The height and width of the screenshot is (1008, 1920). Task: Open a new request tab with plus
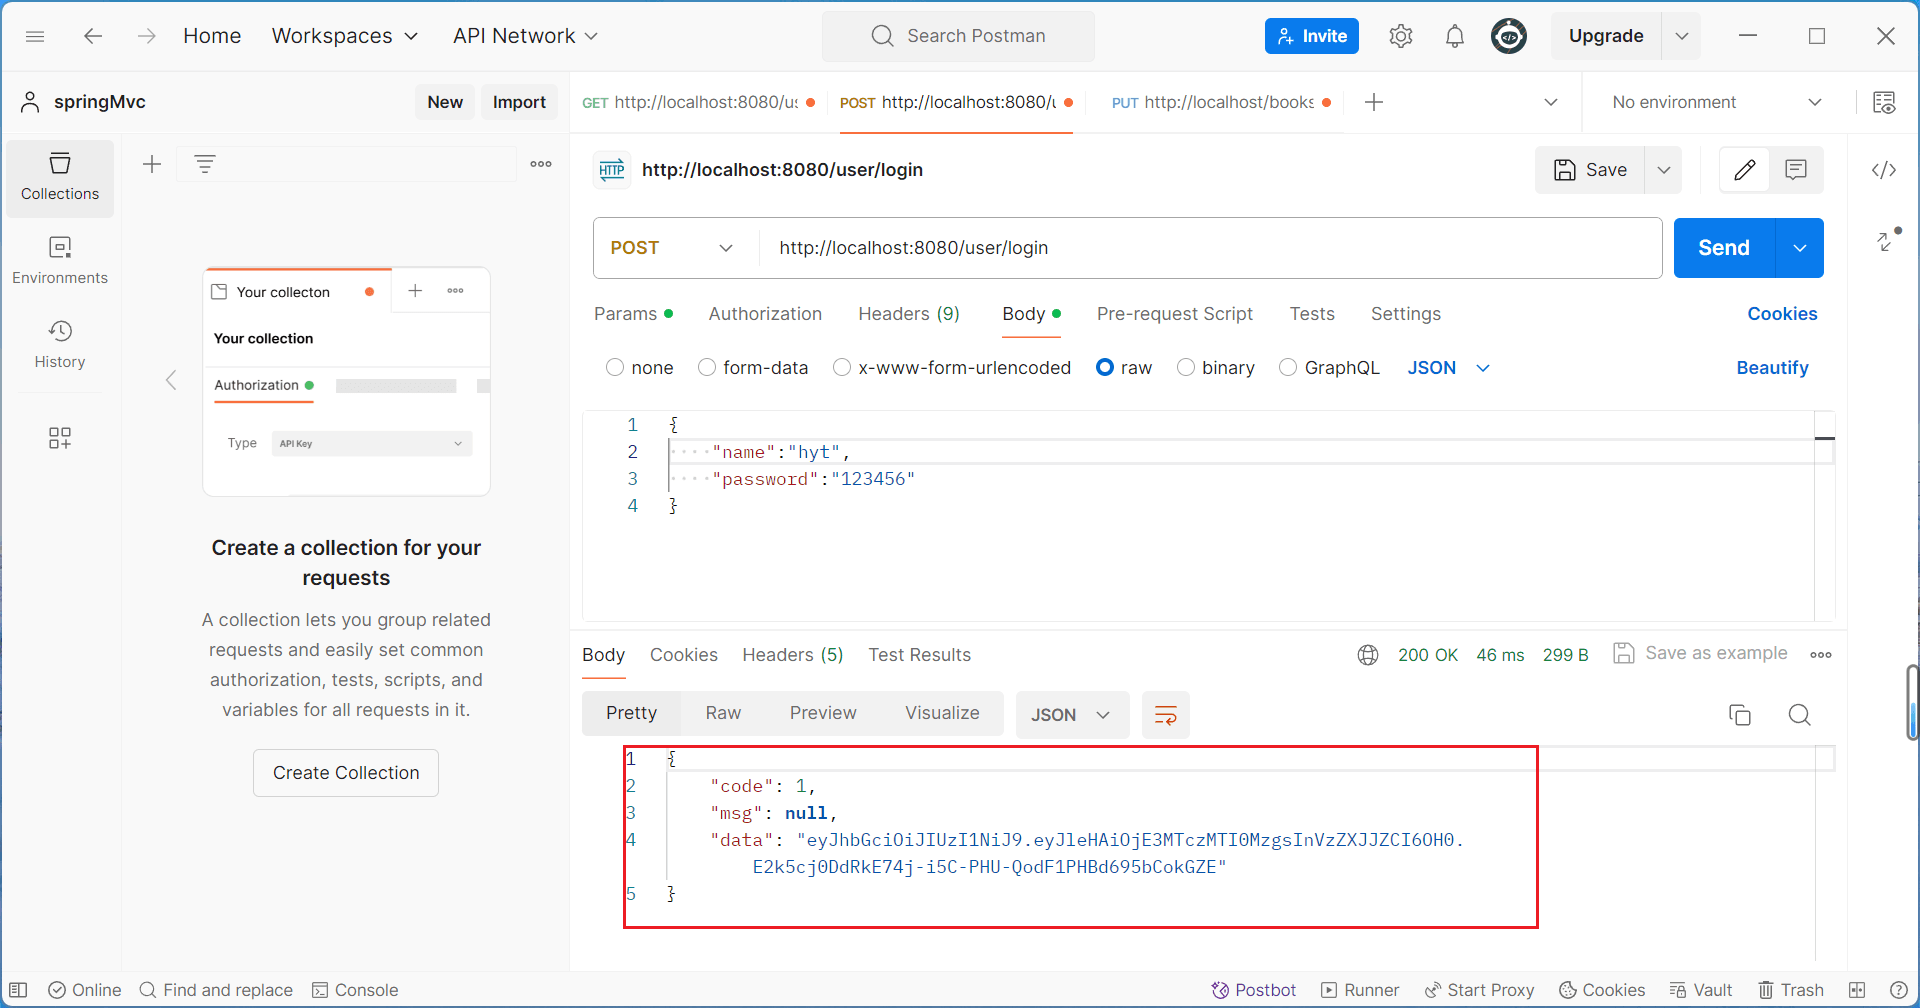(1374, 102)
